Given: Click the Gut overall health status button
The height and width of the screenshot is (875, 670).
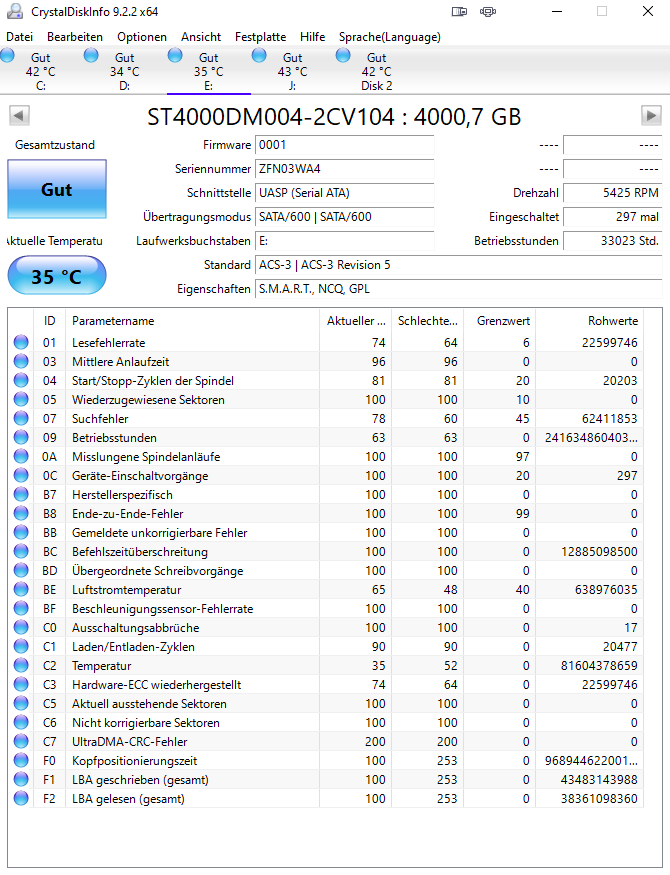Looking at the screenshot, I should (57, 189).
